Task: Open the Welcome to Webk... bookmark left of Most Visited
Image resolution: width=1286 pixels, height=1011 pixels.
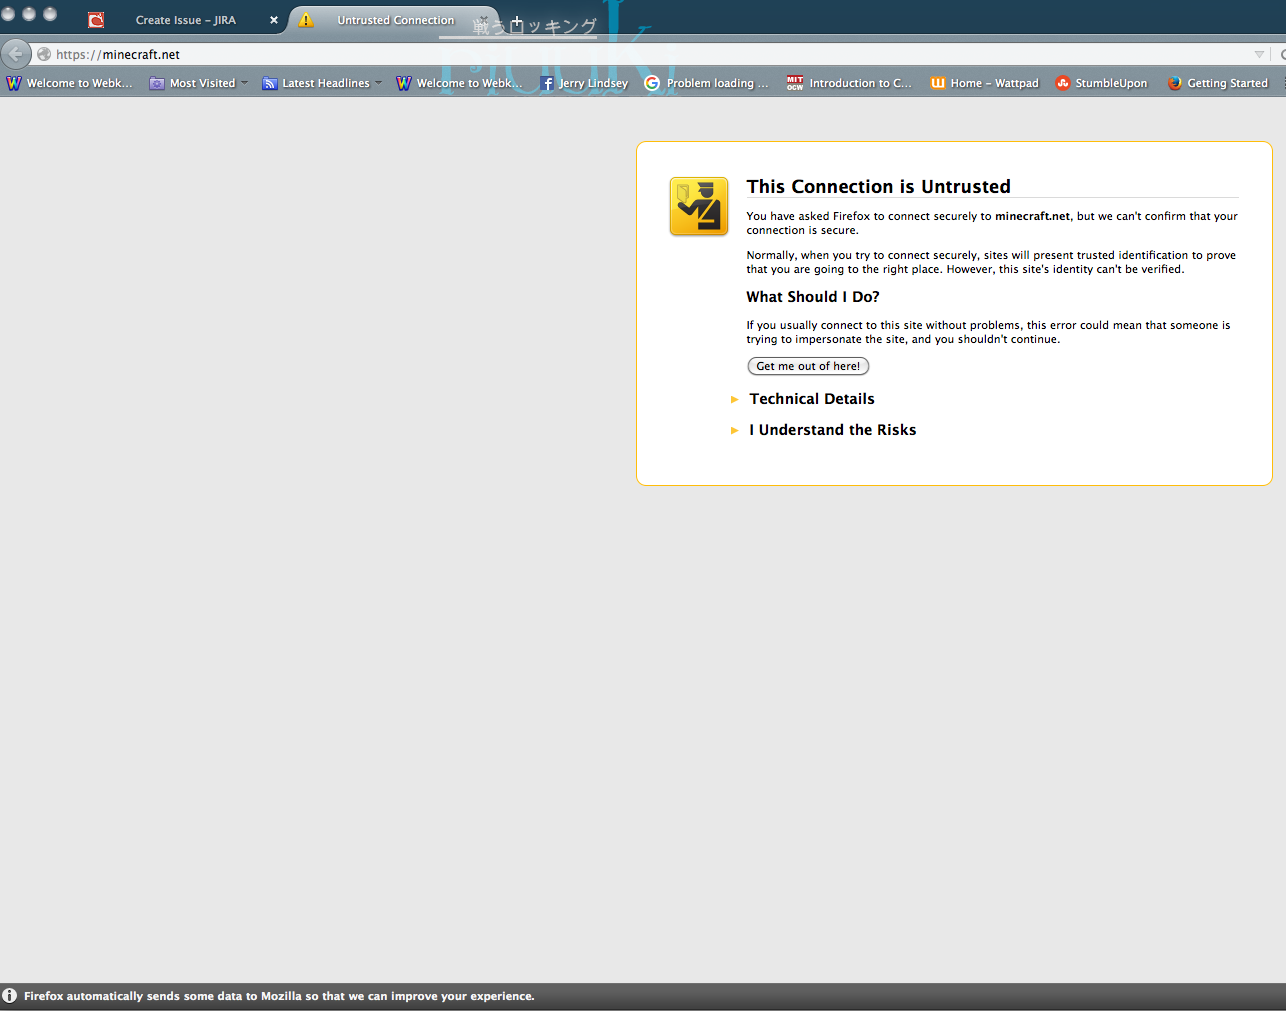Action: [69, 83]
